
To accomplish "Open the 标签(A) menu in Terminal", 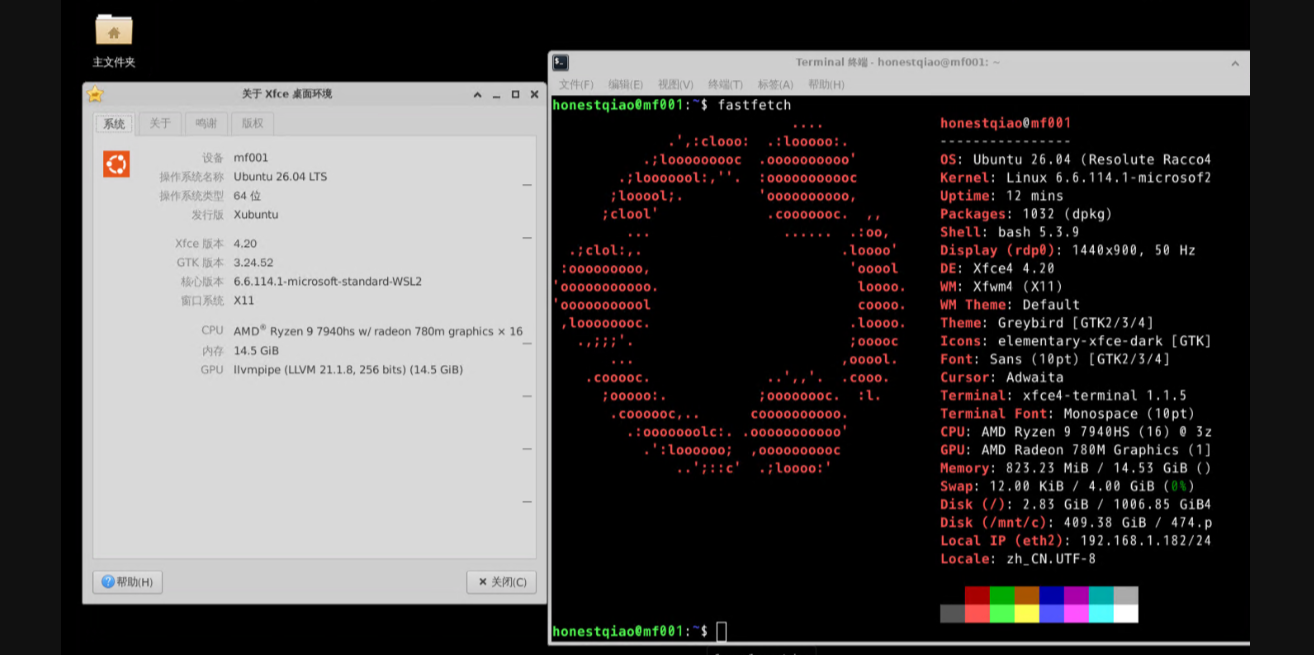I will click(x=775, y=85).
